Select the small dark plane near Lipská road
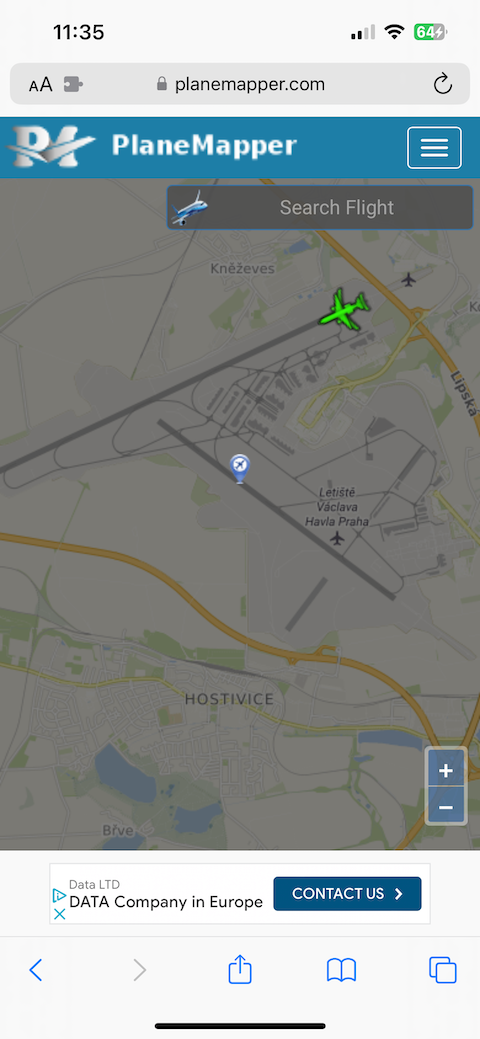The width and height of the screenshot is (480, 1039). [x=409, y=280]
